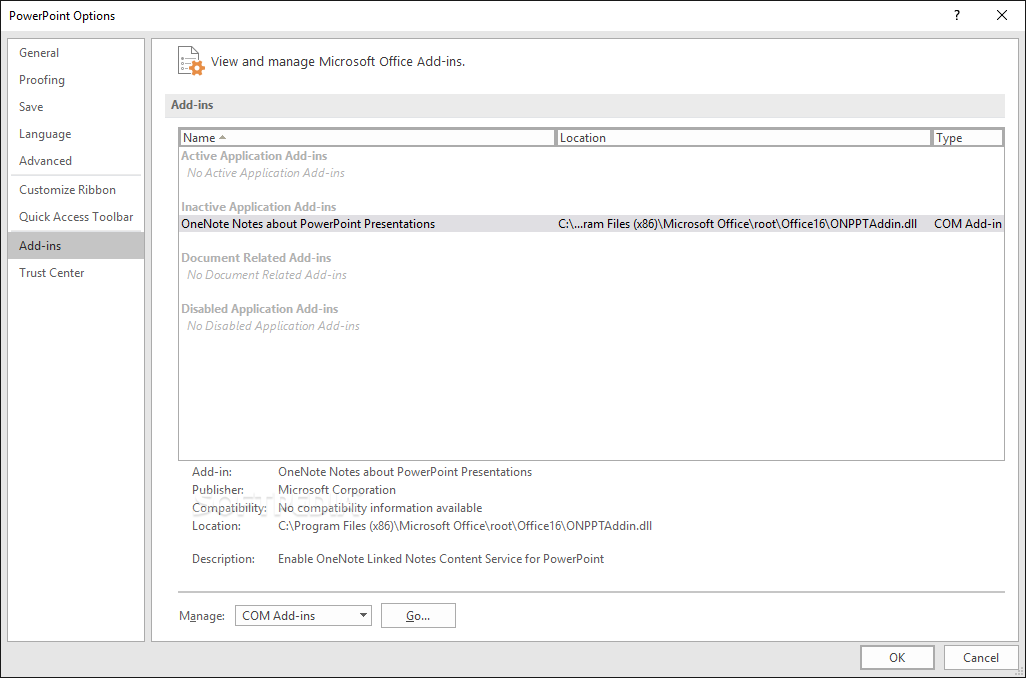Click the Disabled Application Add-ins group heading
1026x678 pixels.
click(260, 309)
